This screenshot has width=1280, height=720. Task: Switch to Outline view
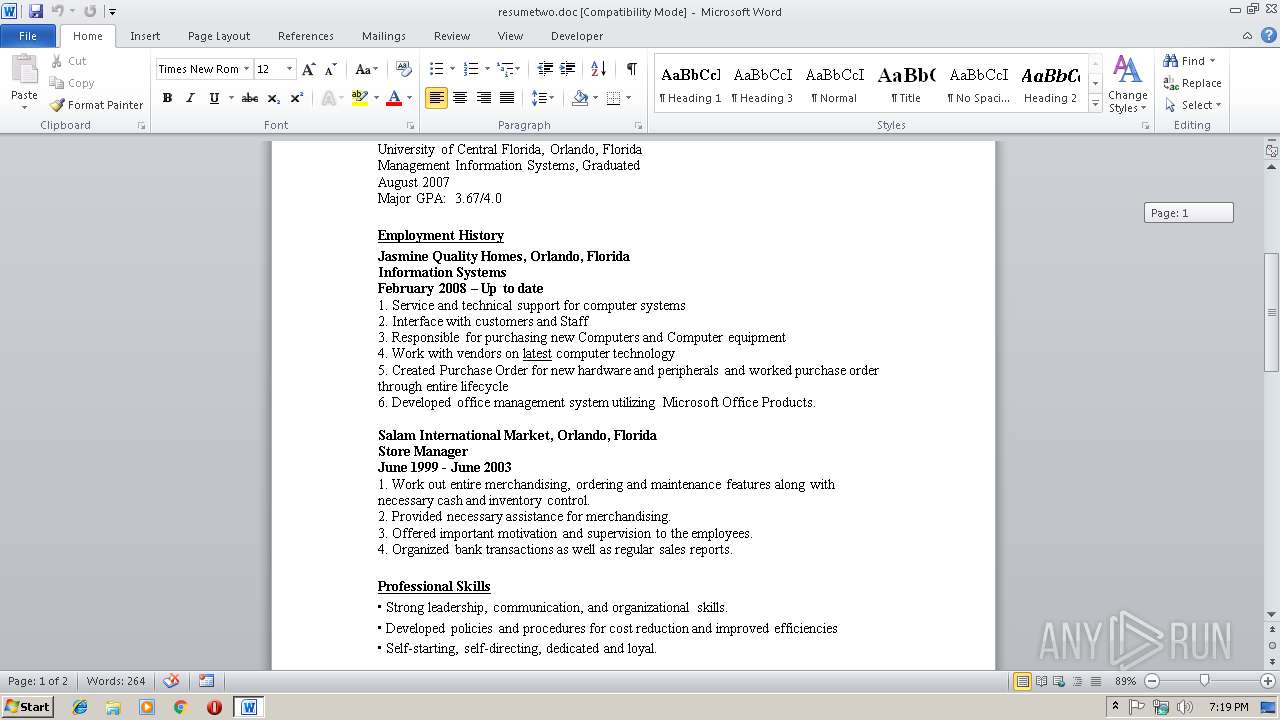pos(1078,681)
